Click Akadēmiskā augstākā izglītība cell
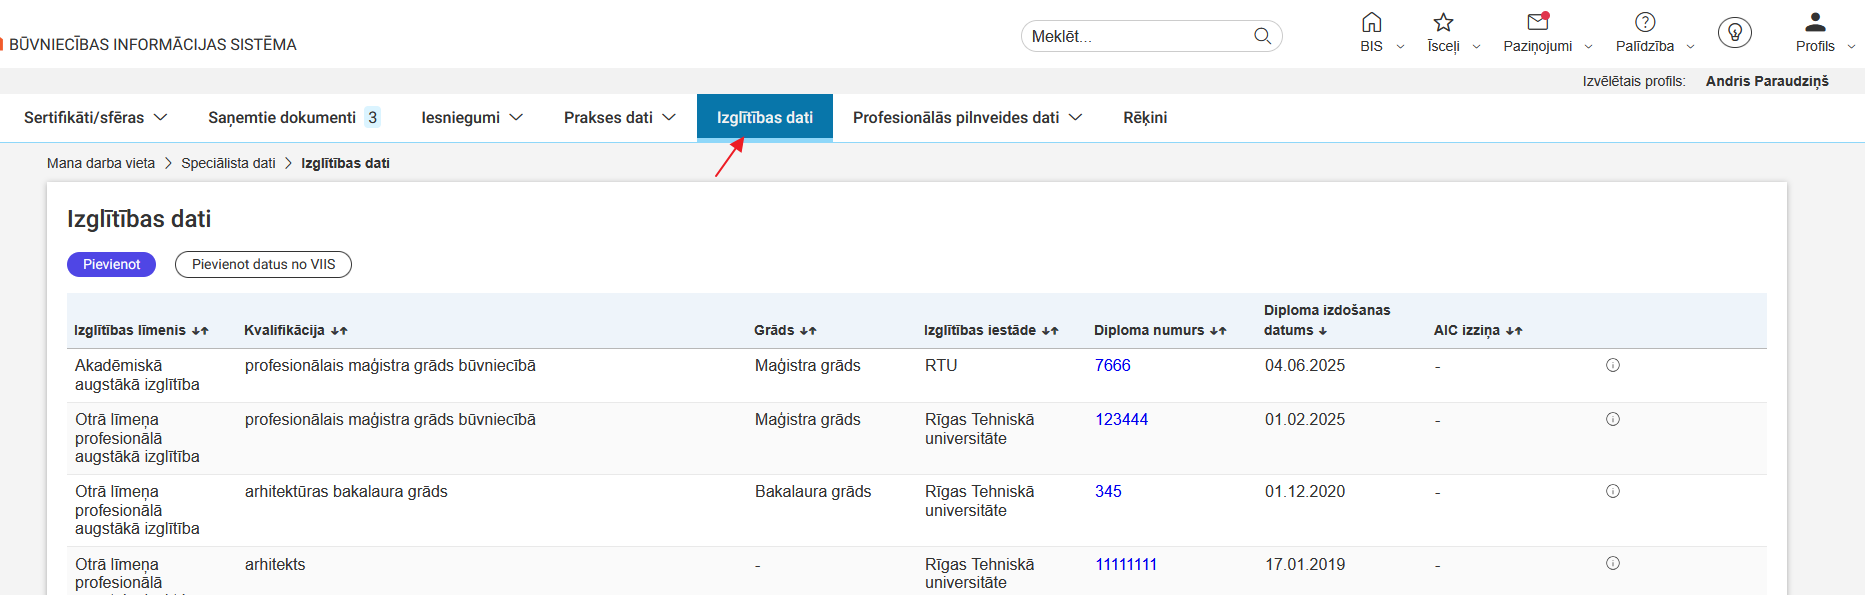Viewport: 1865px width, 595px height. [137, 375]
